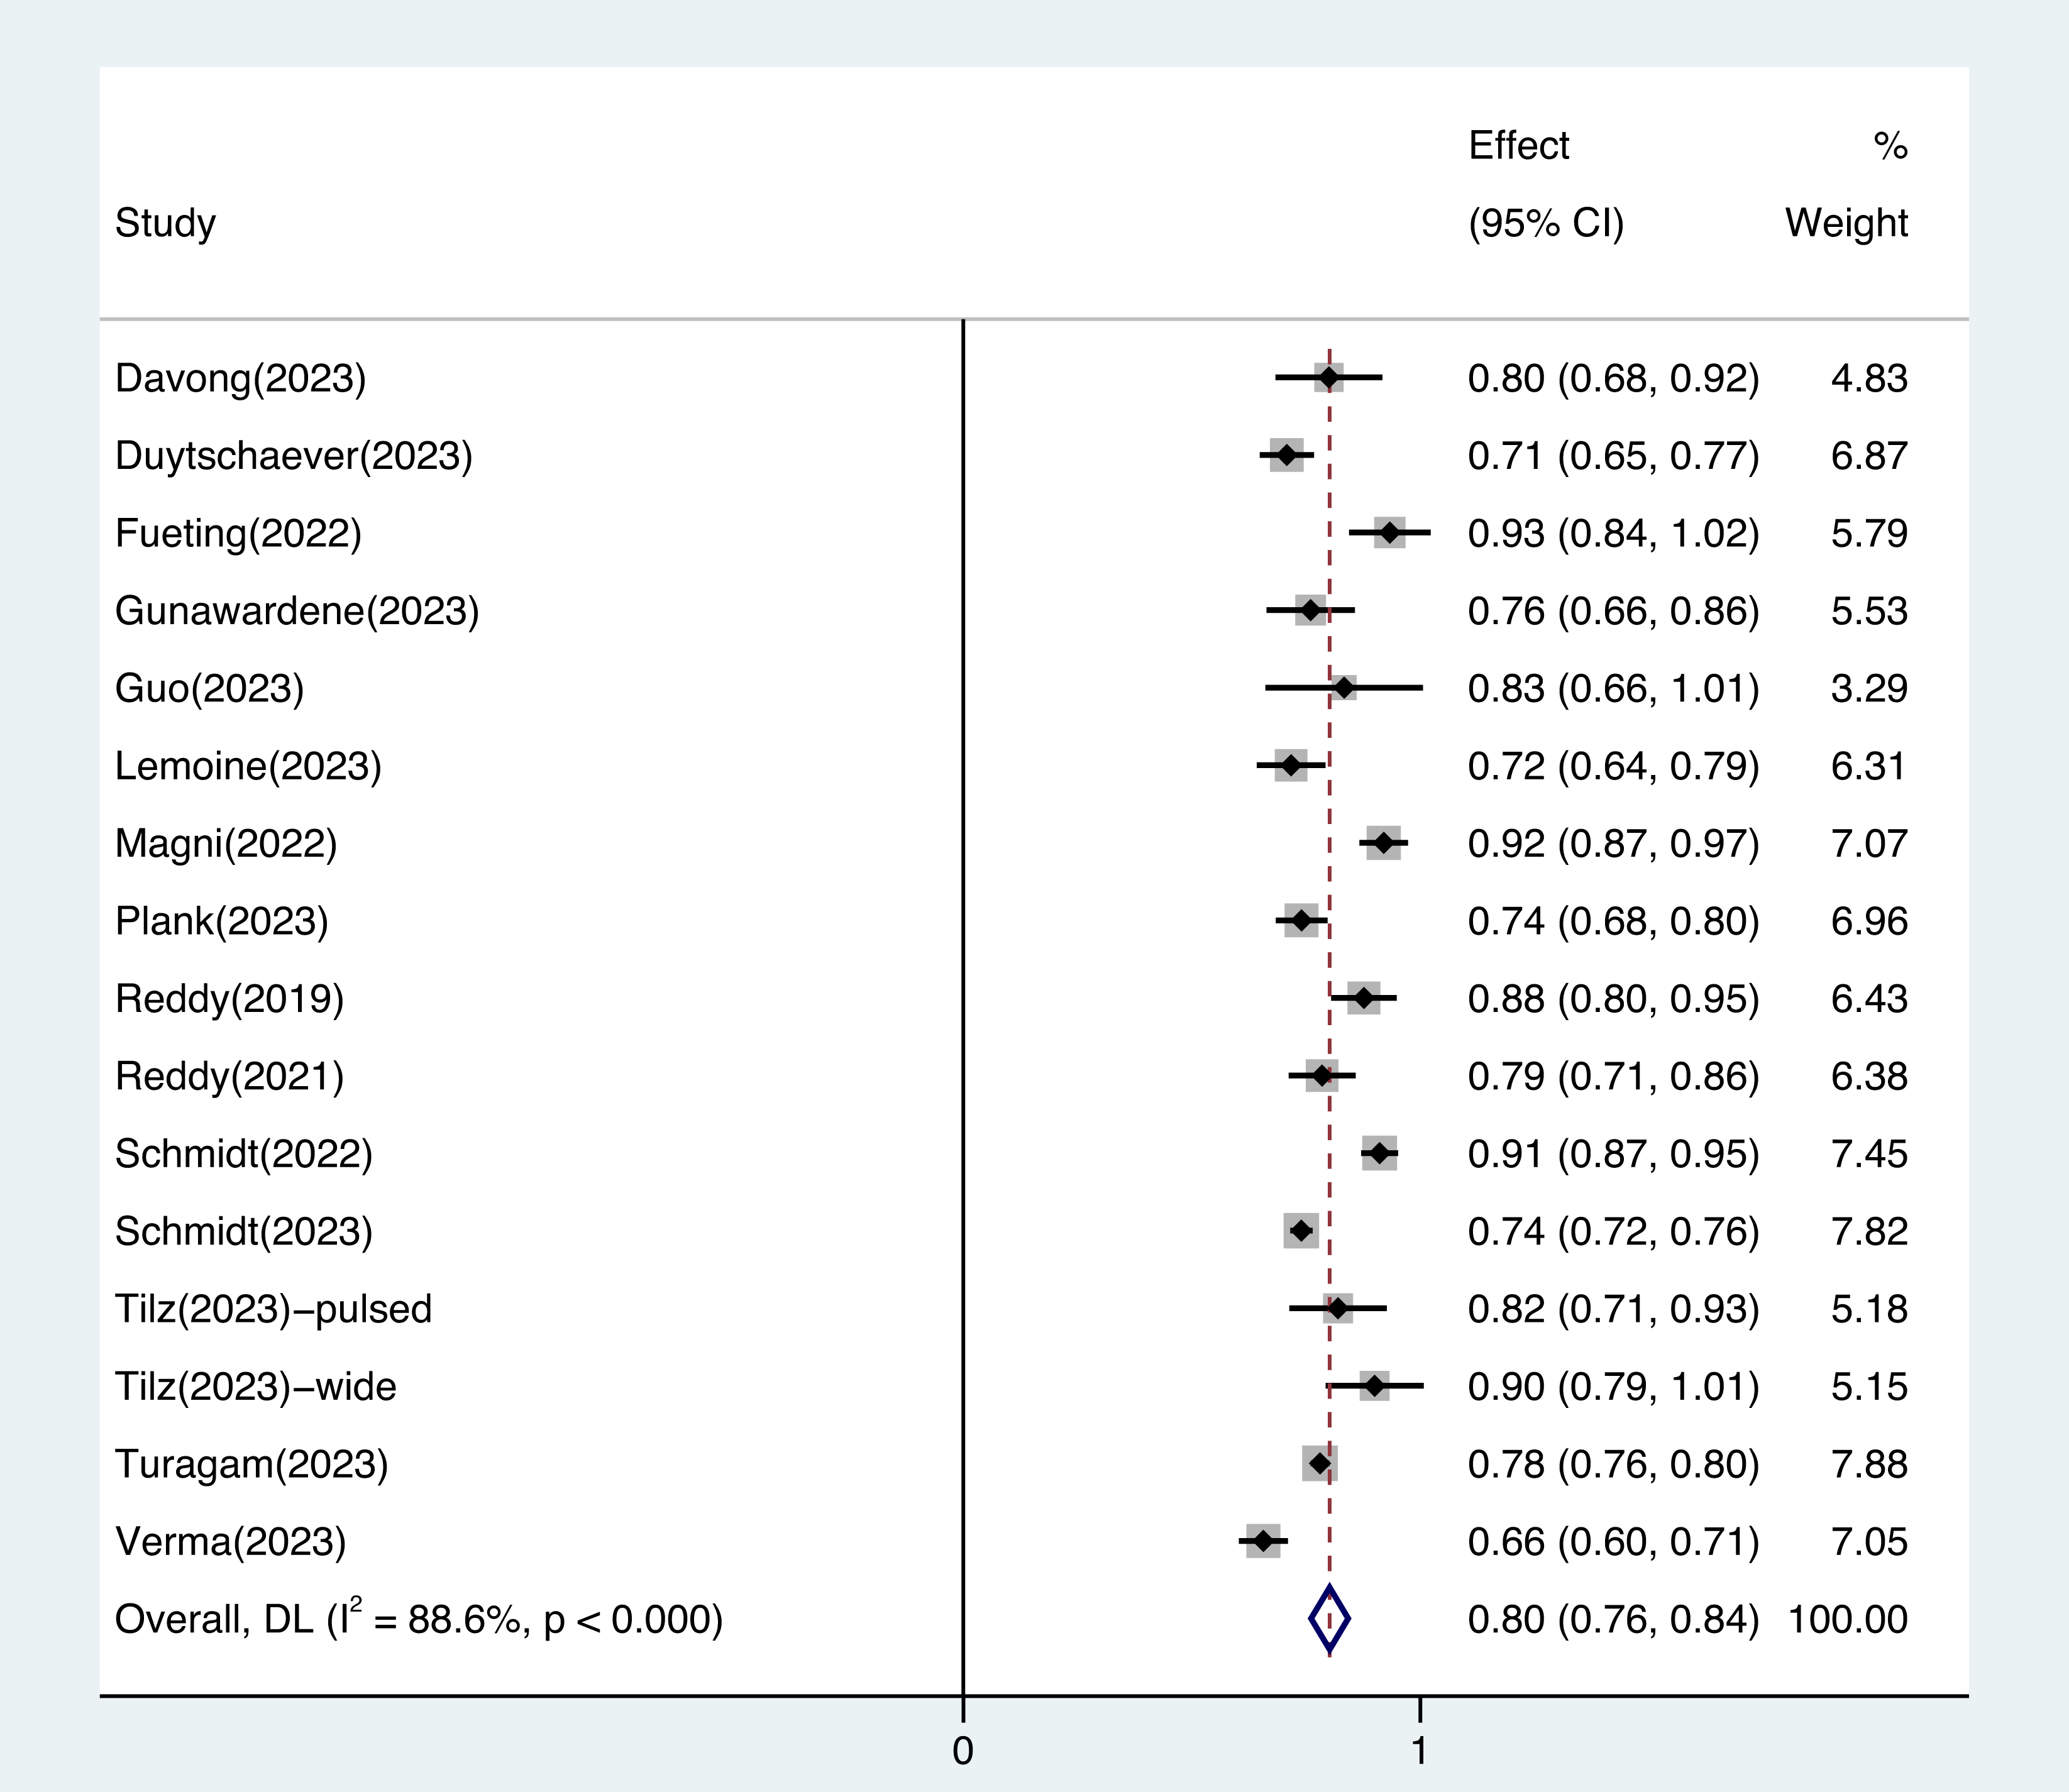The height and width of the screenshot is (1792, 2069).
Task: Click the Turagam(2023) effect marker
Action: pyautogui.click(x=1320, y=1464)
